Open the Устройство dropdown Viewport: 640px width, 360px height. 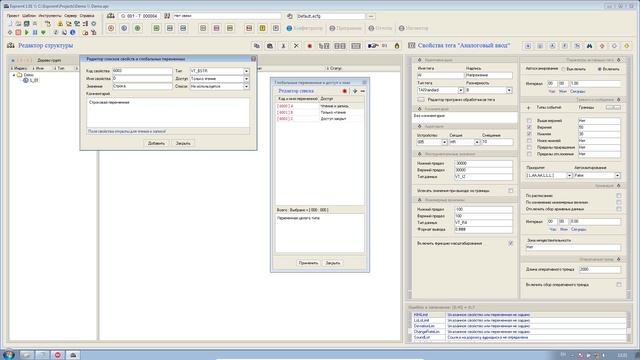pos(444,142)
